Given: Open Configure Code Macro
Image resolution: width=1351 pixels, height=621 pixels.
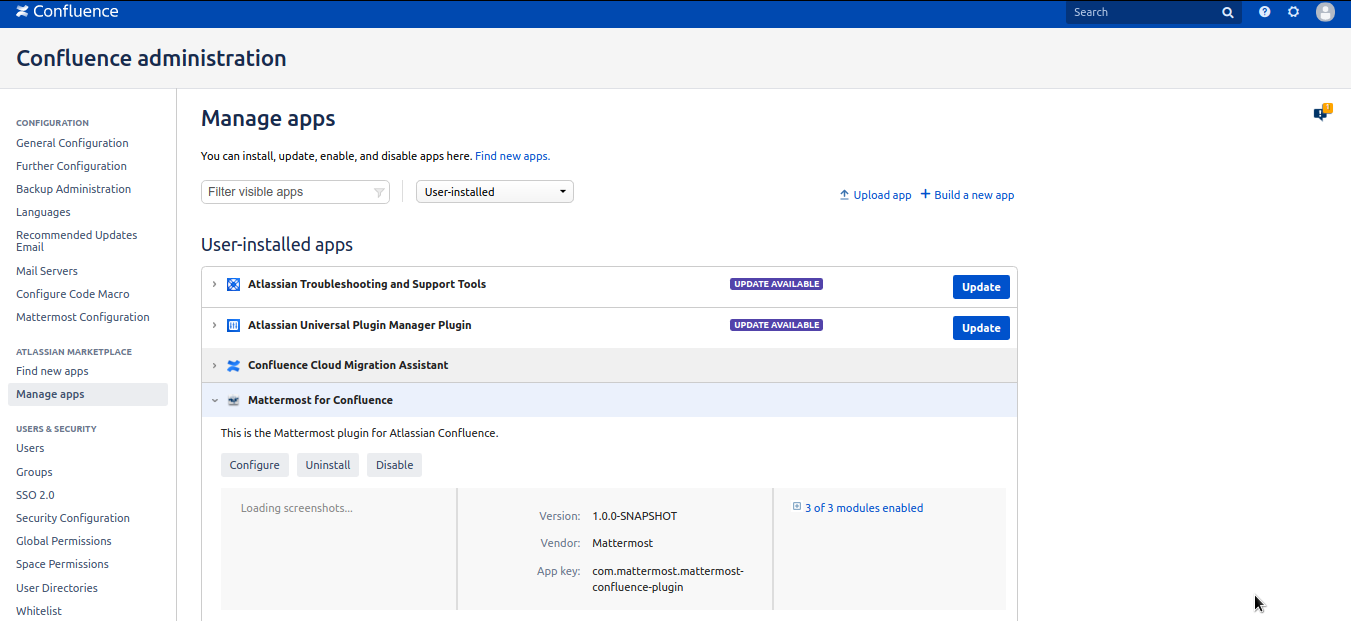Looking at the screenshot, I should pyautogui.click(x=73, y=294).
